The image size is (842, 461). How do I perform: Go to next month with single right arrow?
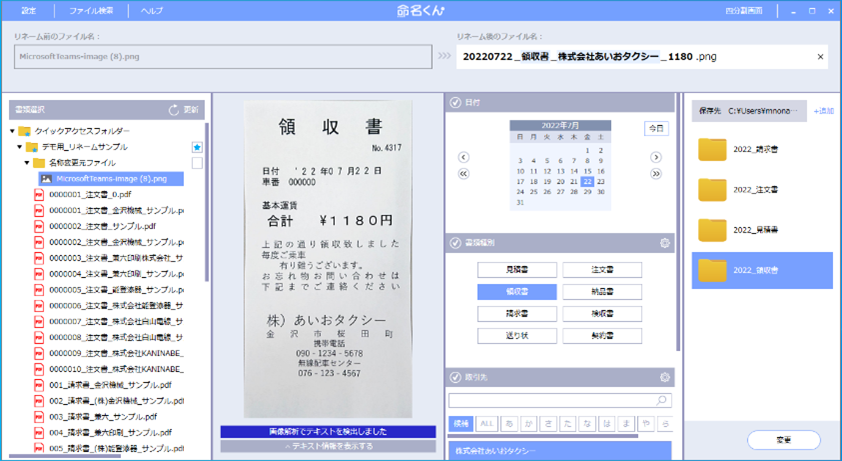click(656, 158)
